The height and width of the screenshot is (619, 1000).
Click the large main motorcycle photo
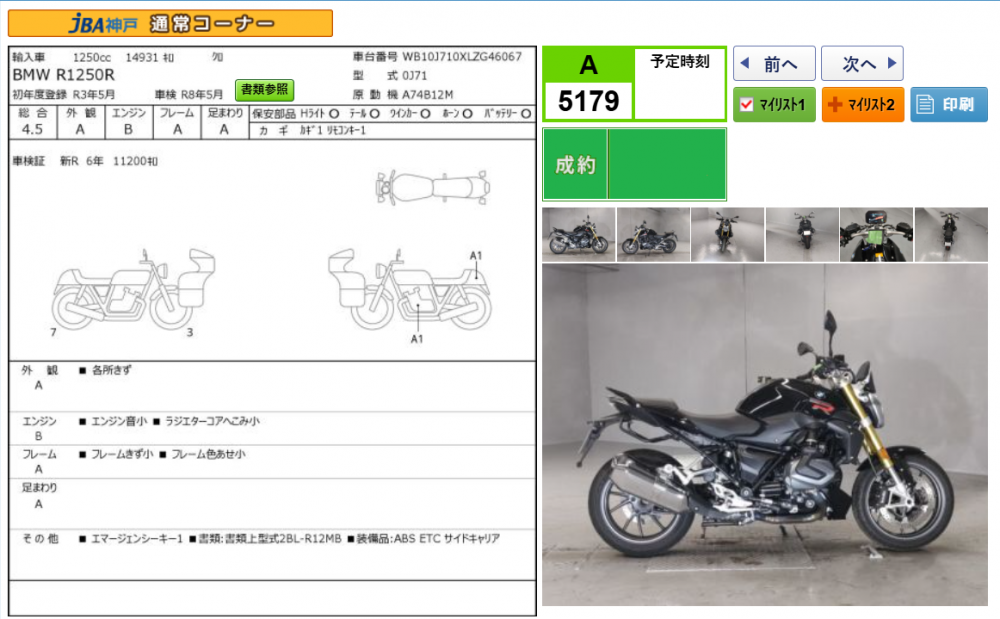click(765, 435)
